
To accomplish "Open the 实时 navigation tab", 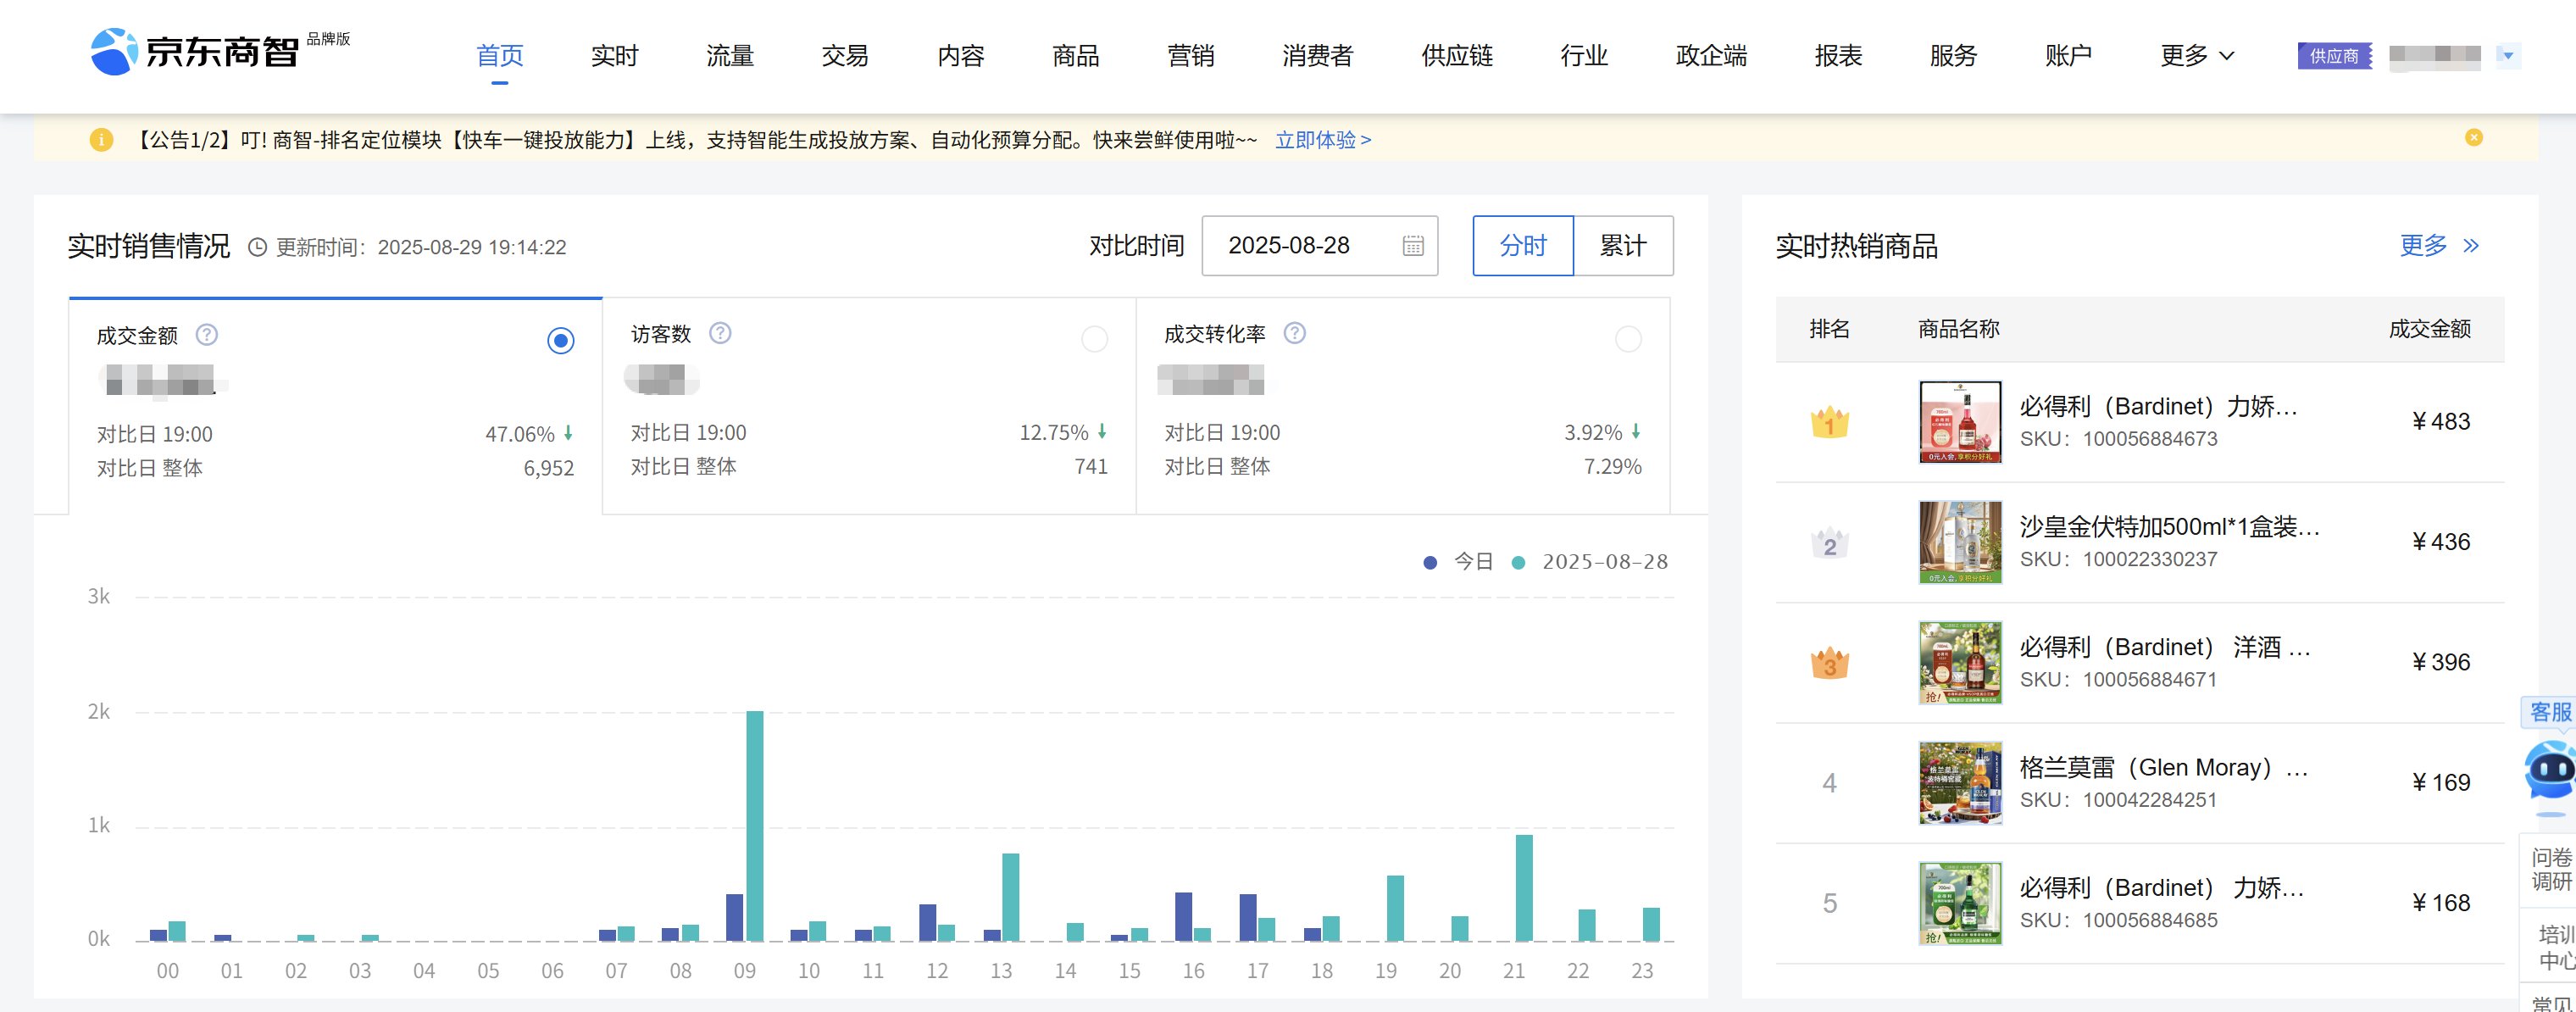I will point(614,56).
